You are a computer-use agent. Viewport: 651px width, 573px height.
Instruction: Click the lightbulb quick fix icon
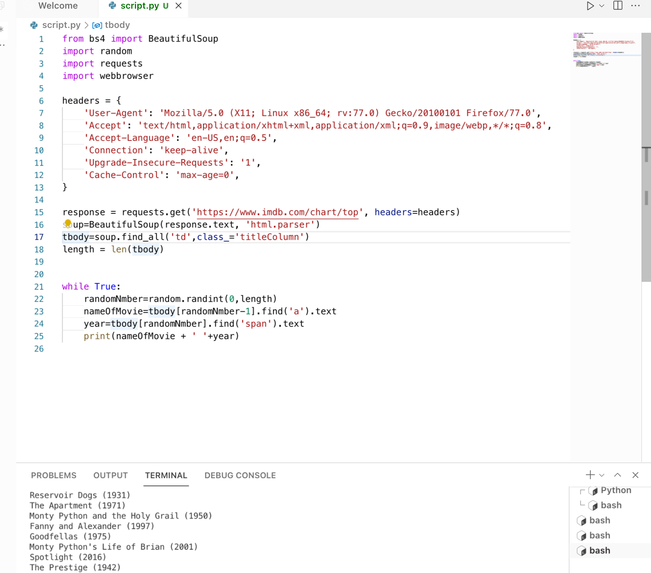click(x=68, y=224)
